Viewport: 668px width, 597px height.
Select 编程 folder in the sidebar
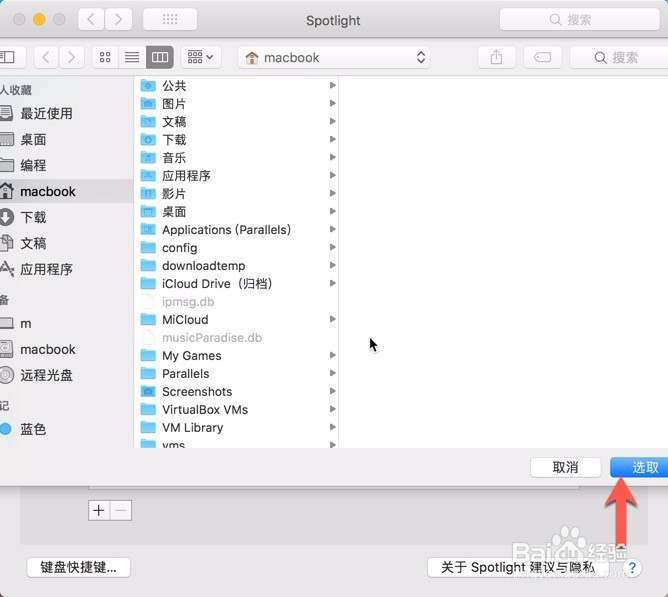click(64, 165)
